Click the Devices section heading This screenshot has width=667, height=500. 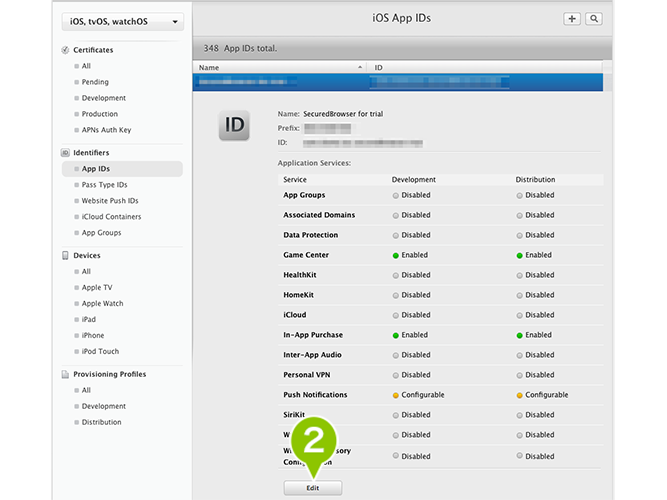[x=87, y=255]
